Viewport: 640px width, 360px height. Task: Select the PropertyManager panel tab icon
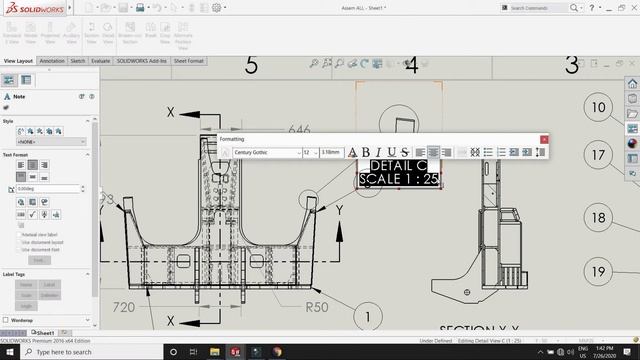click(9, 80)
